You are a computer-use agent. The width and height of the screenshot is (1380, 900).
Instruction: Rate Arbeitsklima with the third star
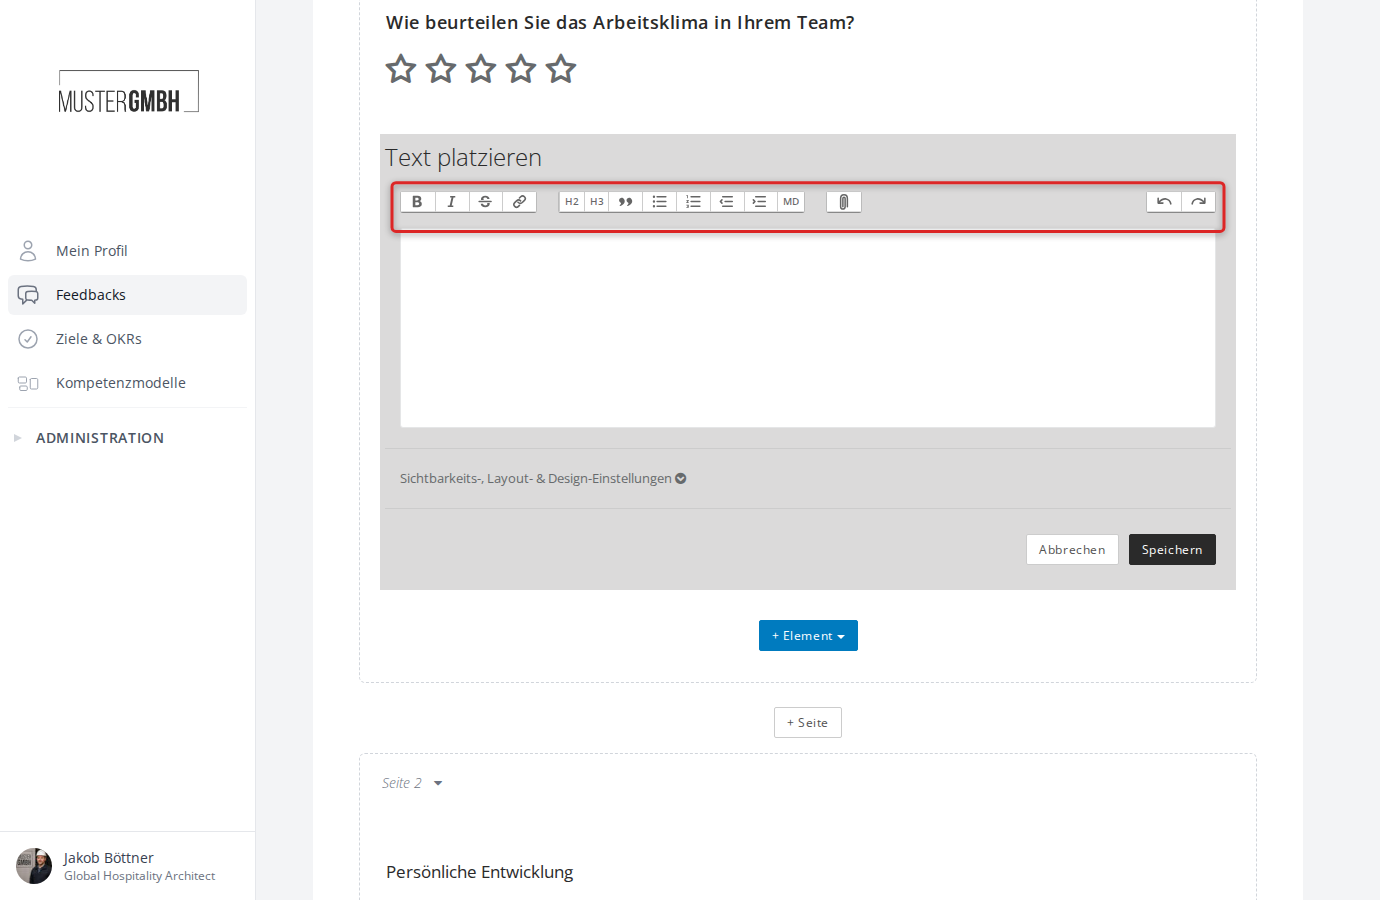(481, 69)
